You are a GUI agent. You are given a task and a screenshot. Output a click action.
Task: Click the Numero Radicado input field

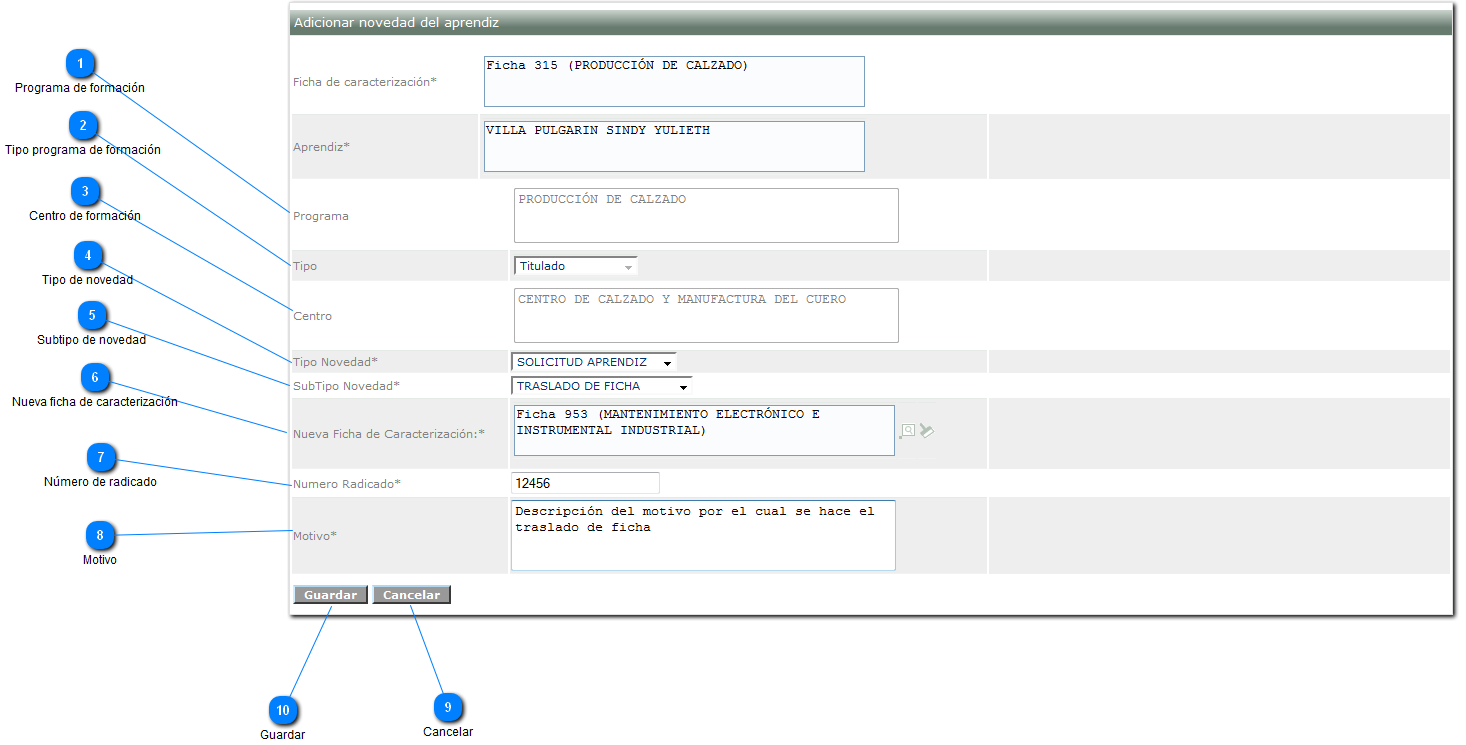pos(585,483)
